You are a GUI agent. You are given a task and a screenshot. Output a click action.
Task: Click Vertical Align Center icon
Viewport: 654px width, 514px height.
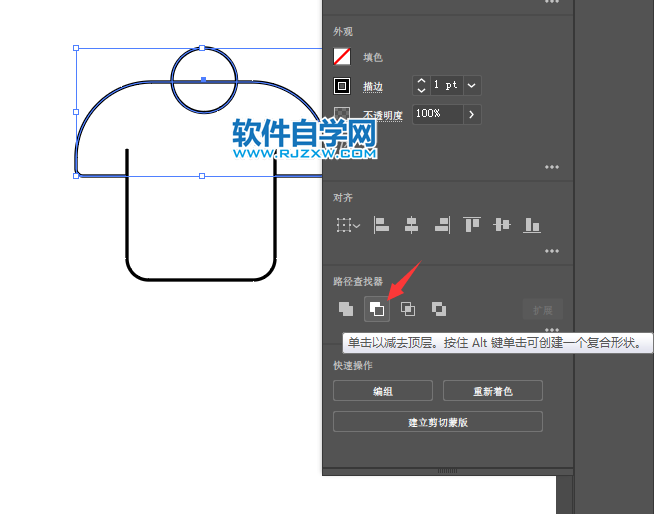point(502,225)
